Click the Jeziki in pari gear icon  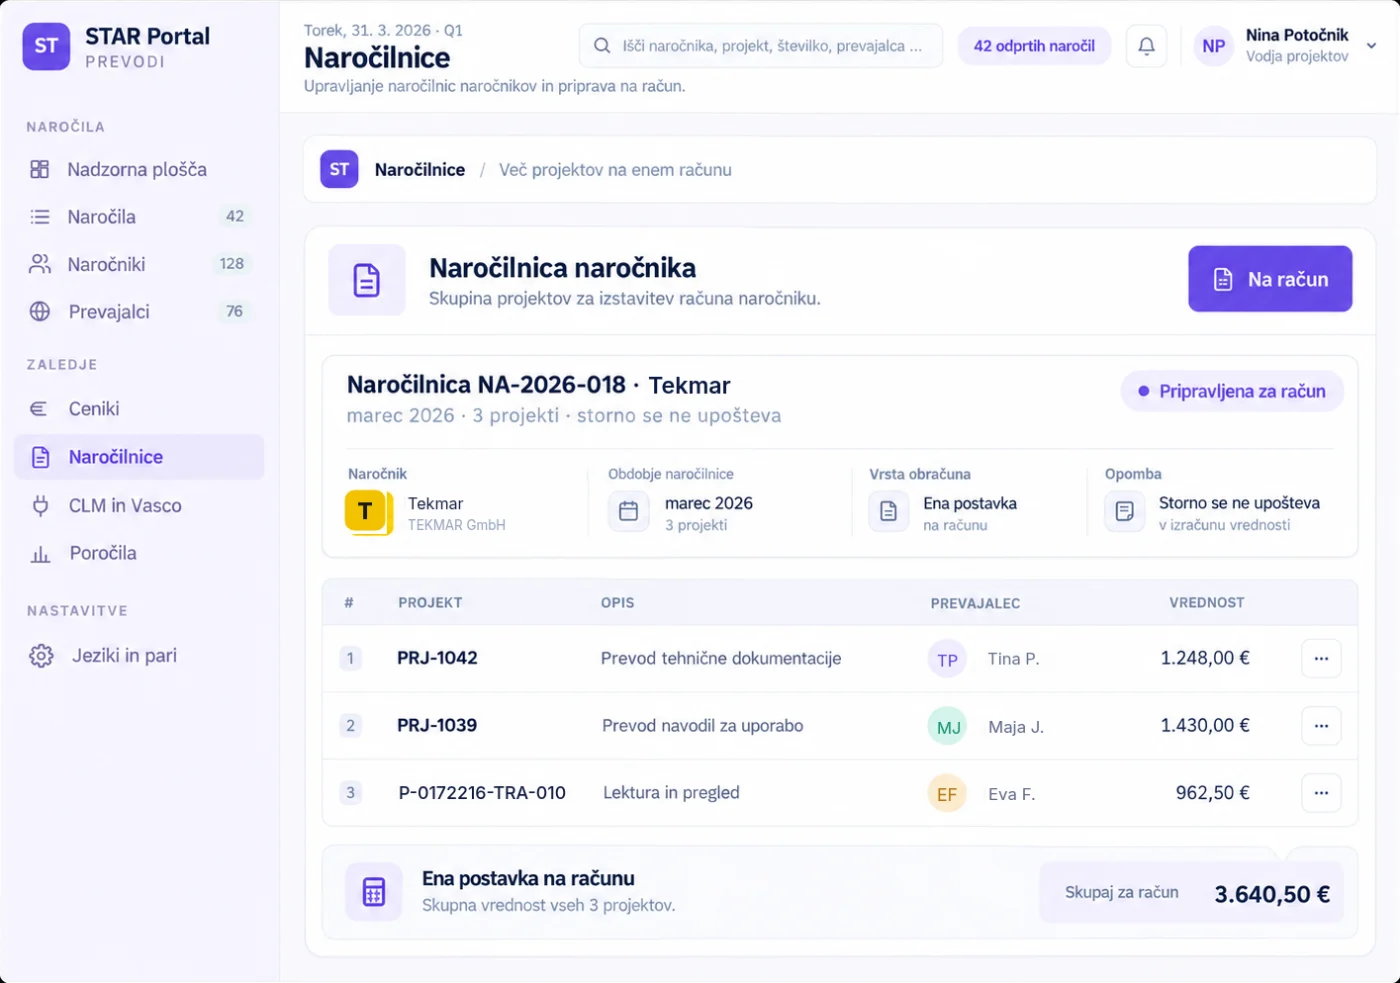click(41, 656)
